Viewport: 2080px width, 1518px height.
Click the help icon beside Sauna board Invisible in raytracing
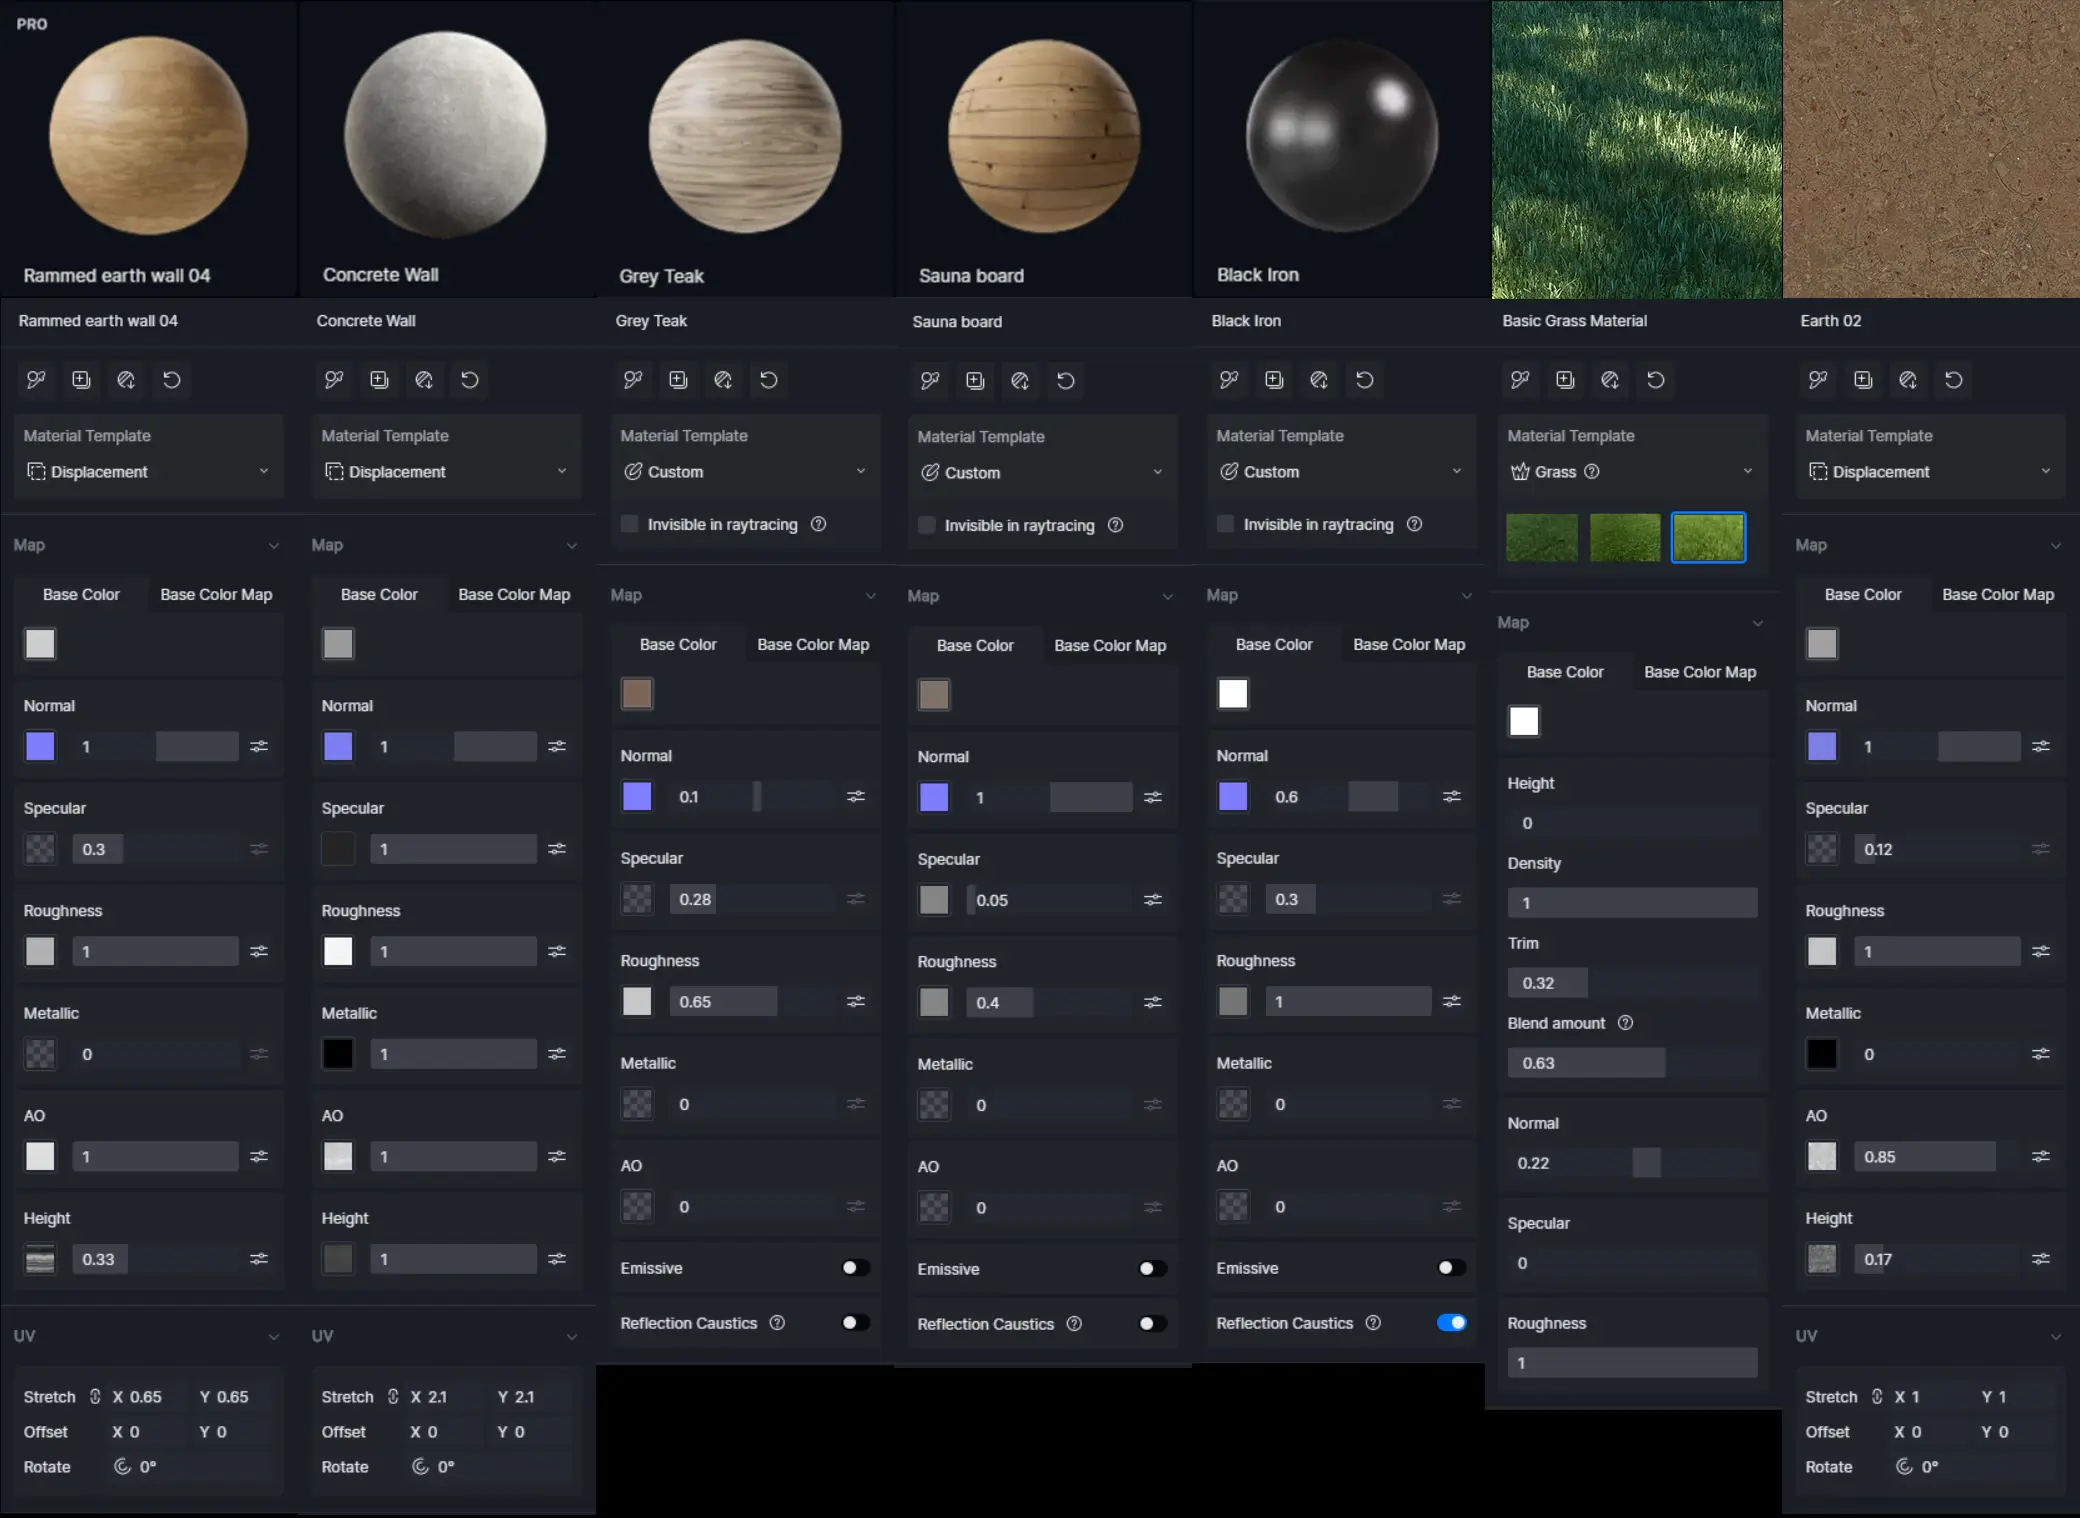coord(1116,525)
